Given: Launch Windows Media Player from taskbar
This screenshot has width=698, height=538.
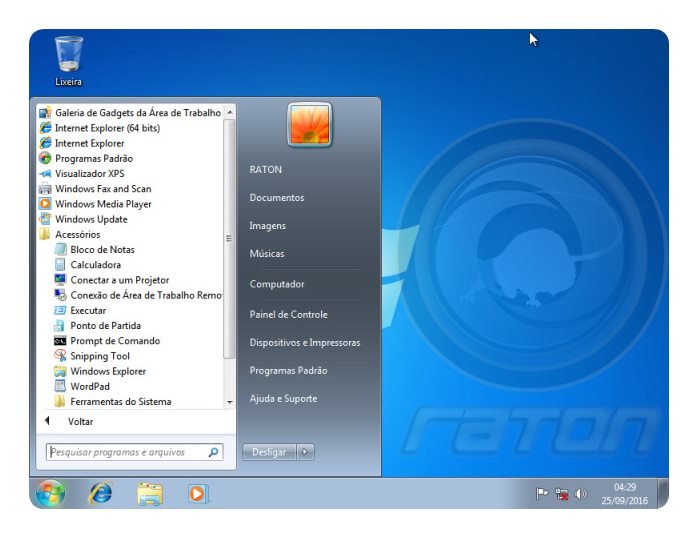Looking at the screenshot, I should click(198, 494).
